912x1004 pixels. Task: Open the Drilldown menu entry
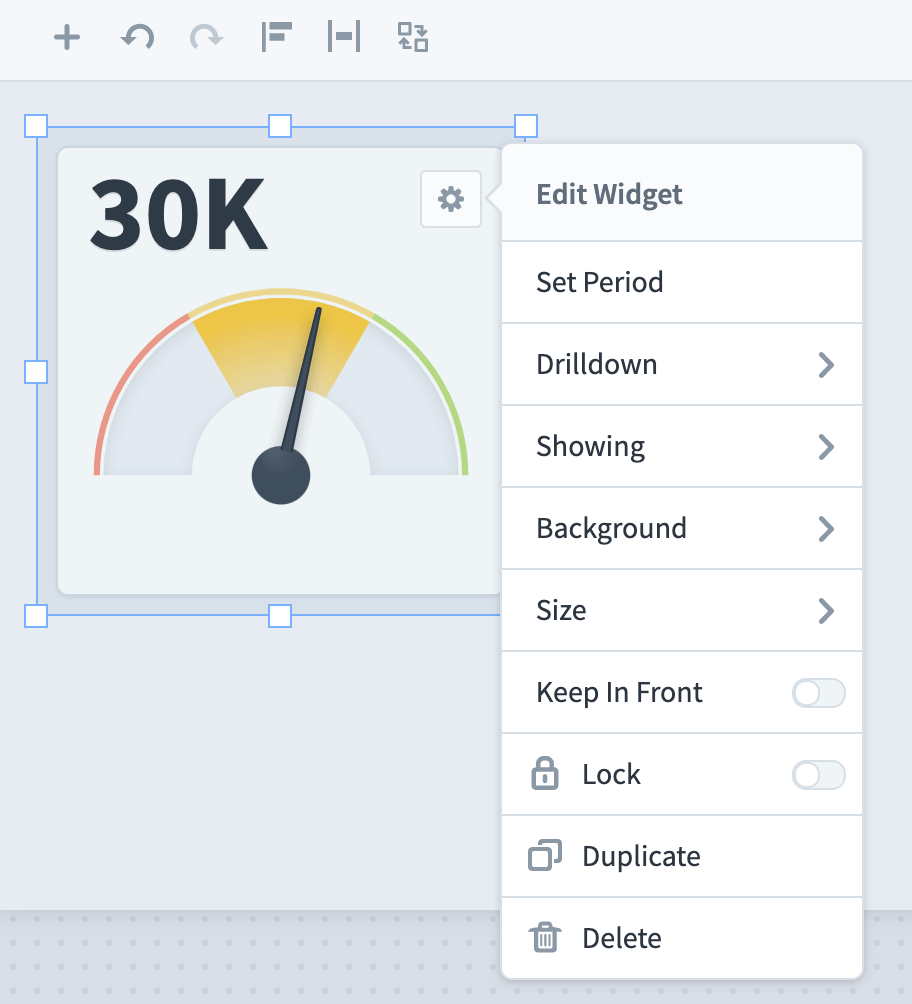[x=682, y=364]
